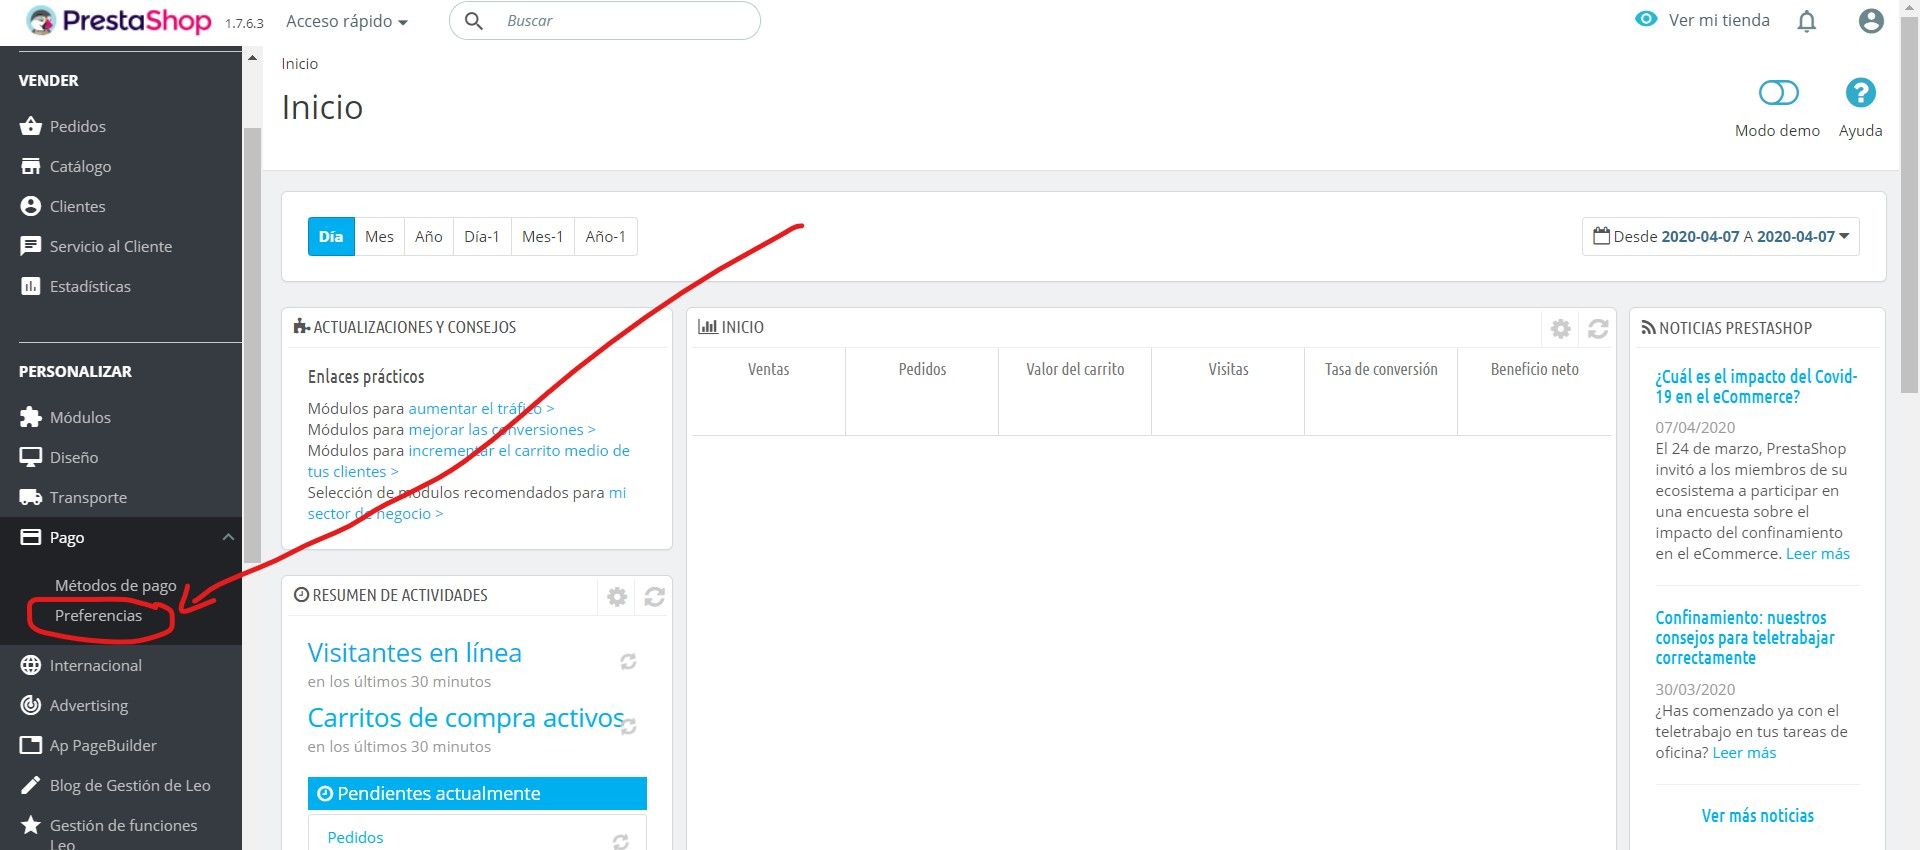Open the notifications bell
The width and height of the screenshot is (1920, 850).
[x=1806, y=21]
